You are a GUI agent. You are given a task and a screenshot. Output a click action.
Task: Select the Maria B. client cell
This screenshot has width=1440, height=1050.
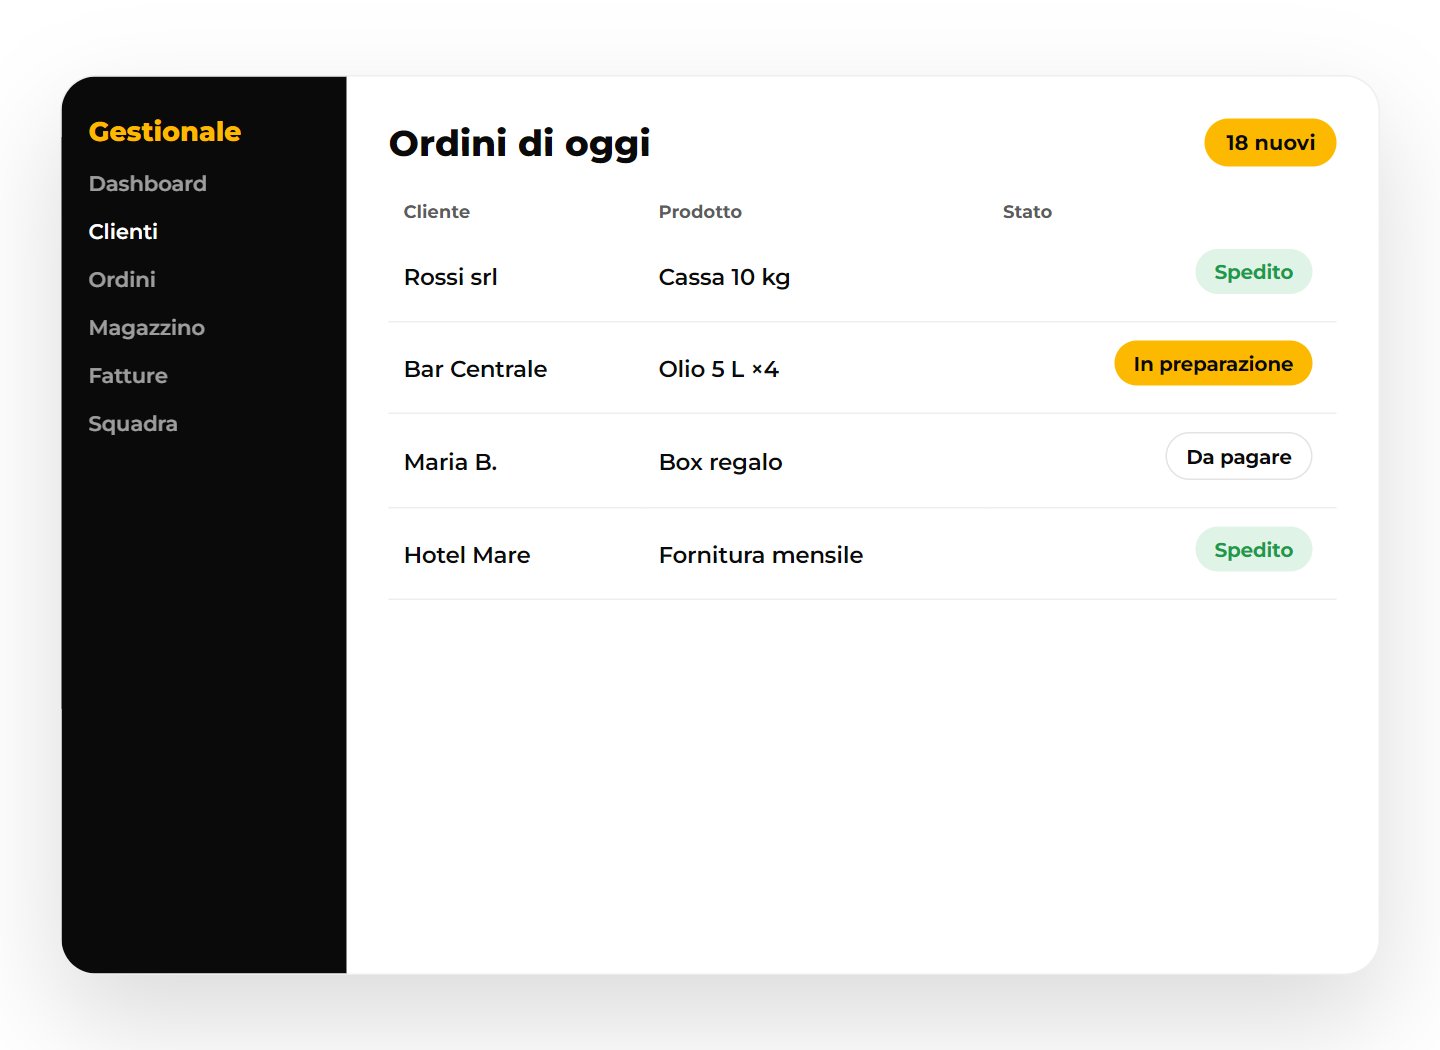coord(450,462)
